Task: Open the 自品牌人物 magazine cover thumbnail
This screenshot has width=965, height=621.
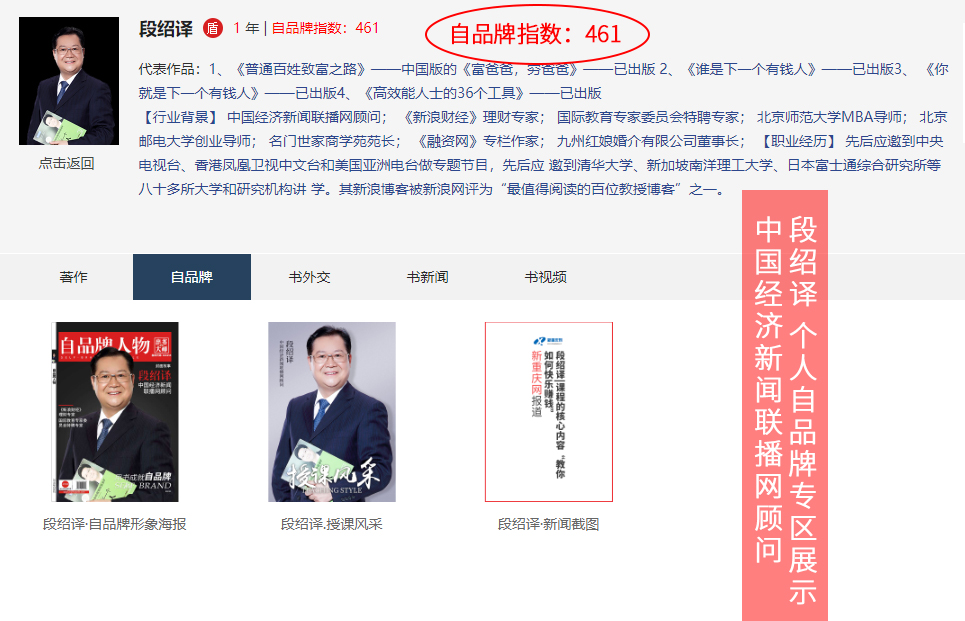Action: point(115,412)
